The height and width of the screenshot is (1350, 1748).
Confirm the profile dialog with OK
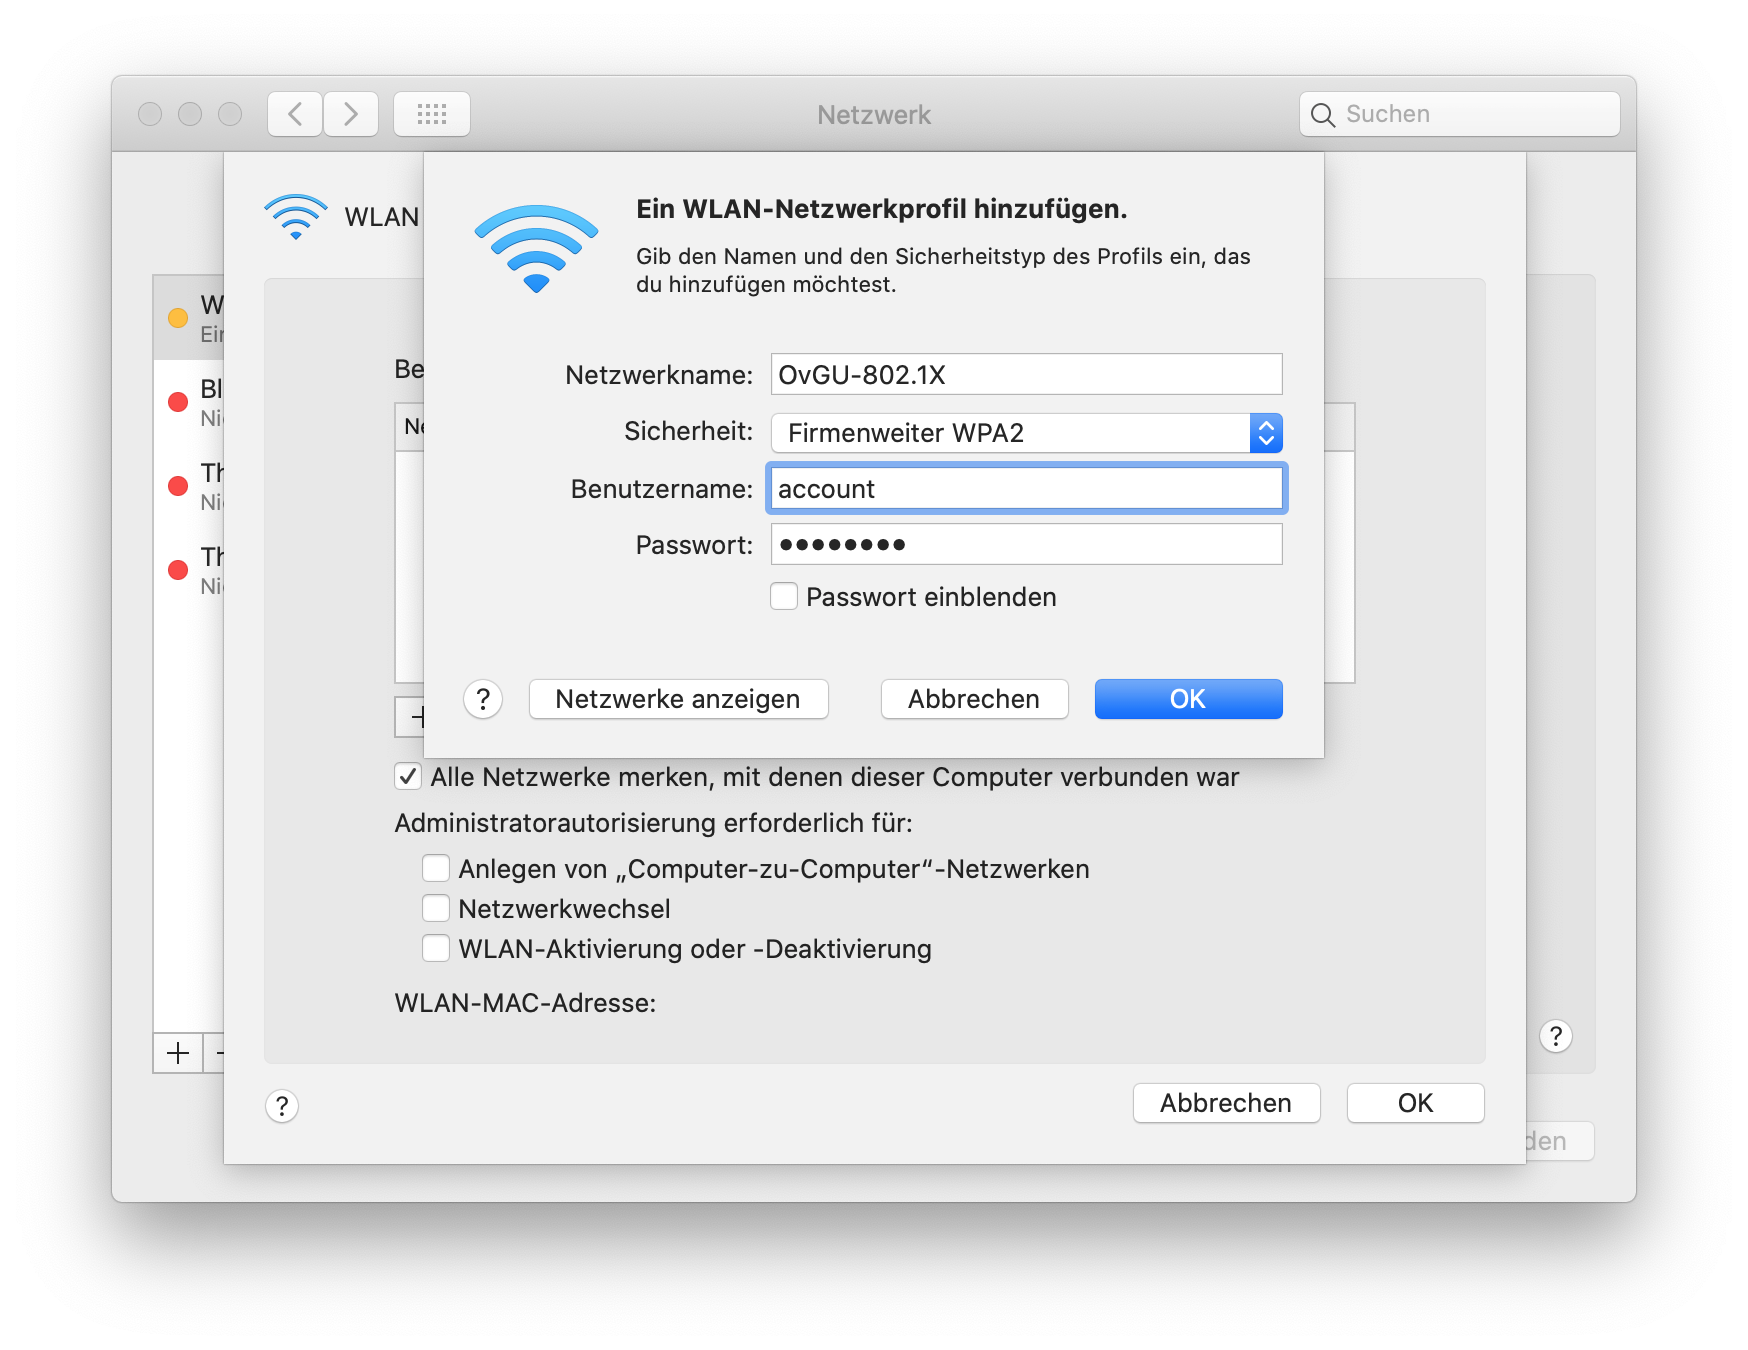[1188, 698]
